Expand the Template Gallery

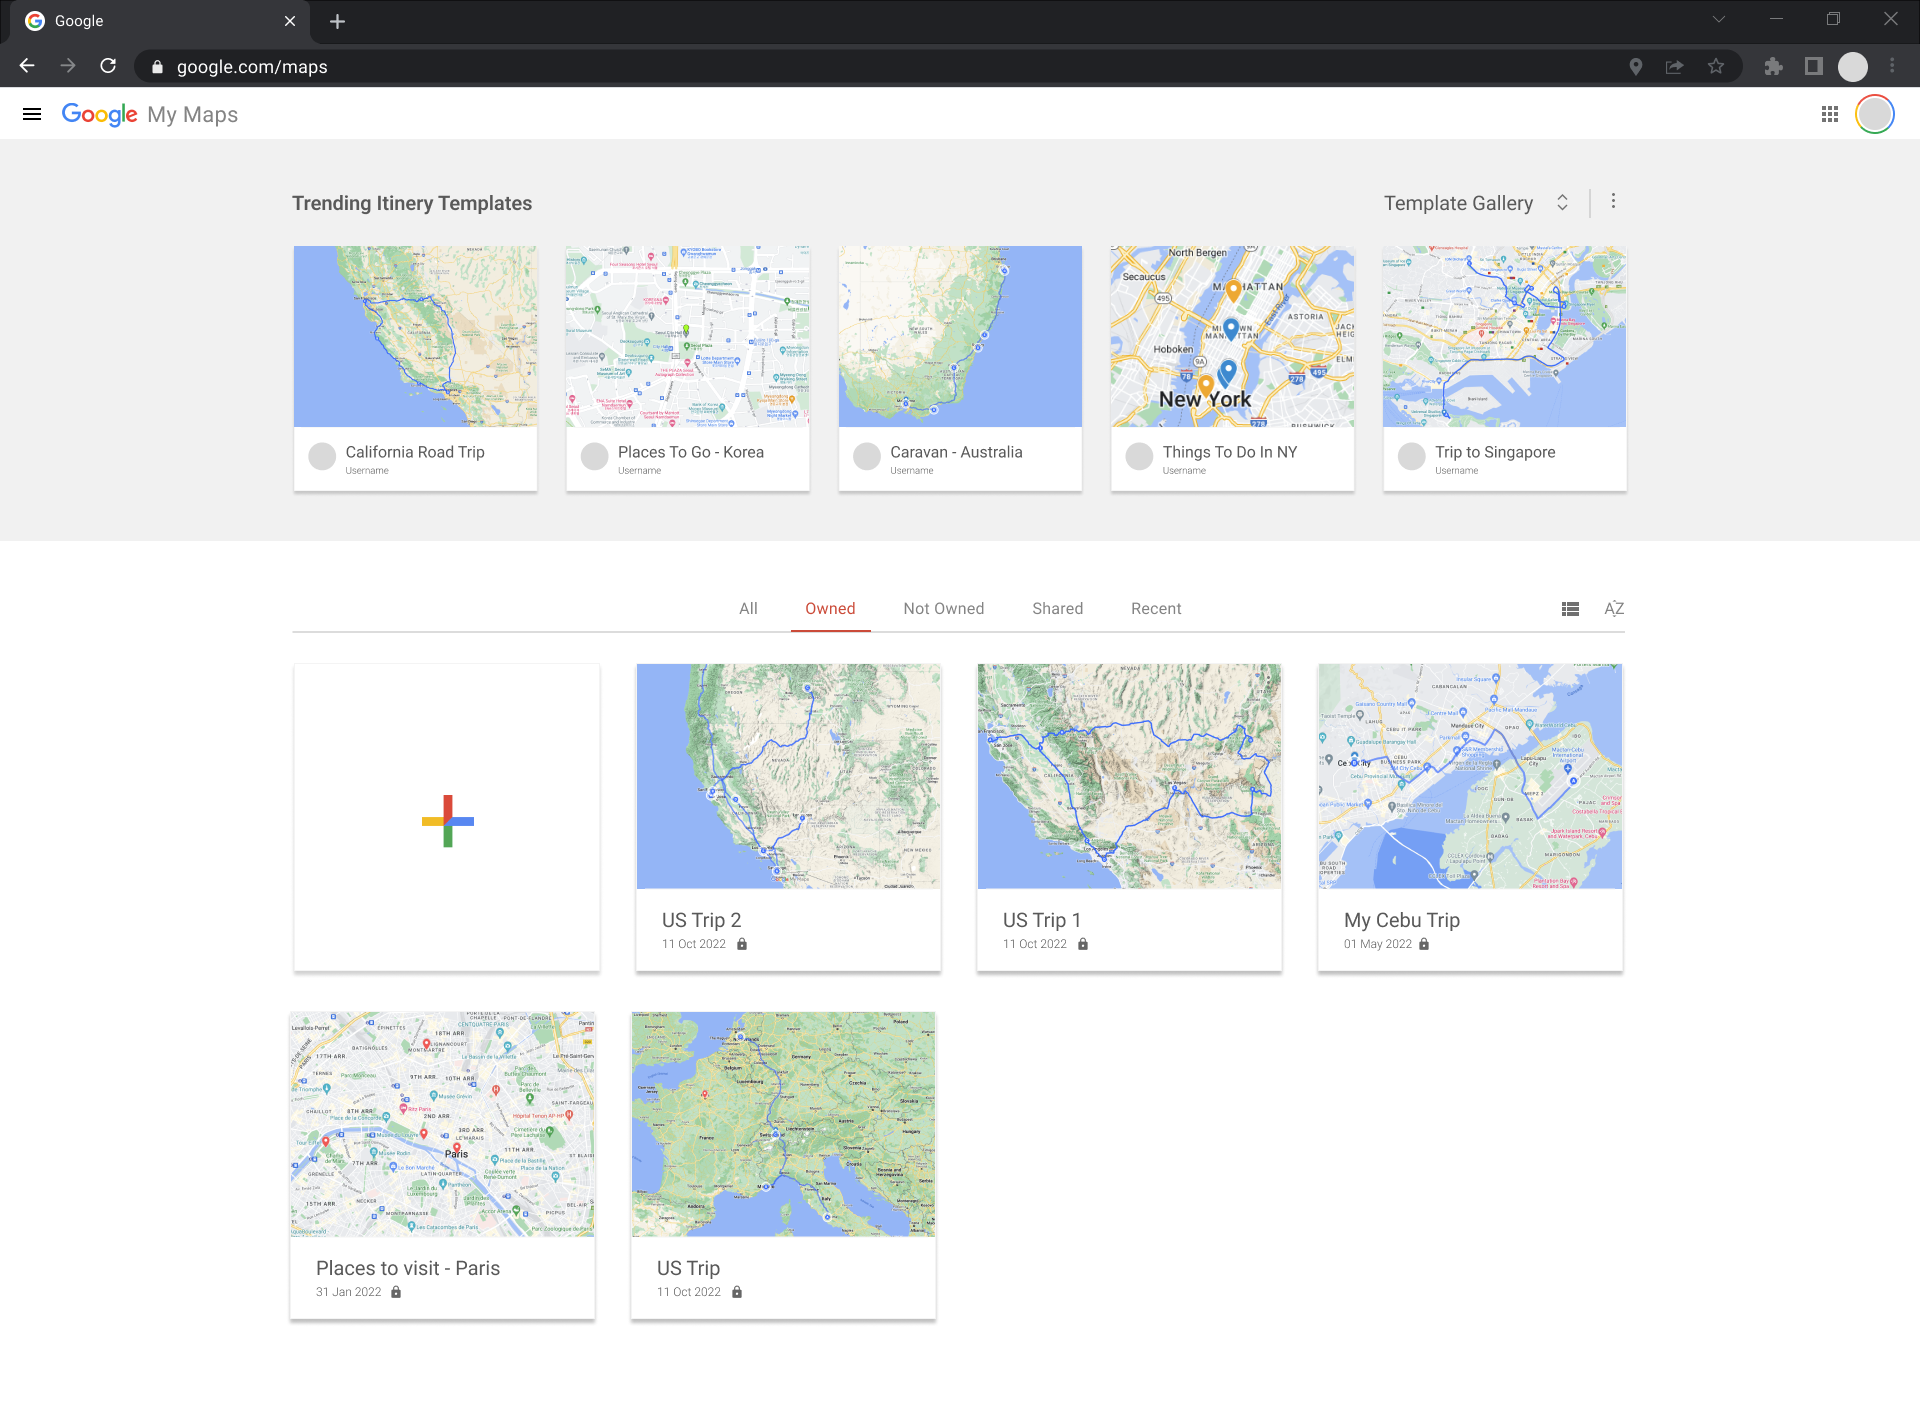pos(1562,203)
